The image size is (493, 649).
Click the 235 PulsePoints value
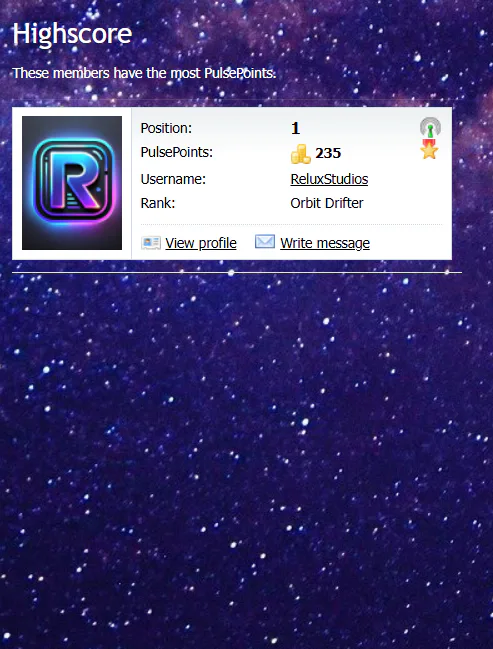pyautogui.click(x=328, y=153)
